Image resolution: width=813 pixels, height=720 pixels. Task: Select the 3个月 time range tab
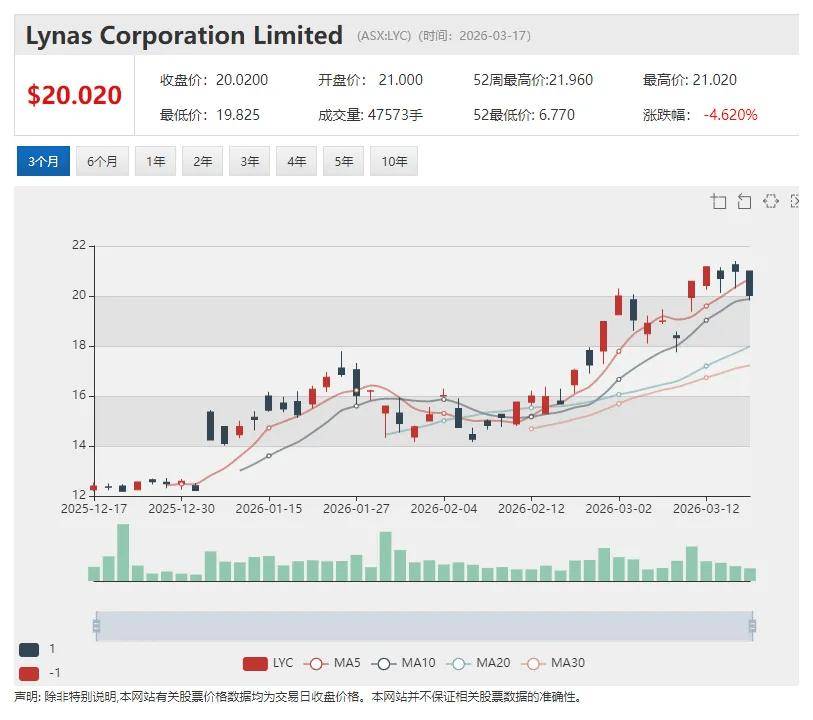point(43,161)
